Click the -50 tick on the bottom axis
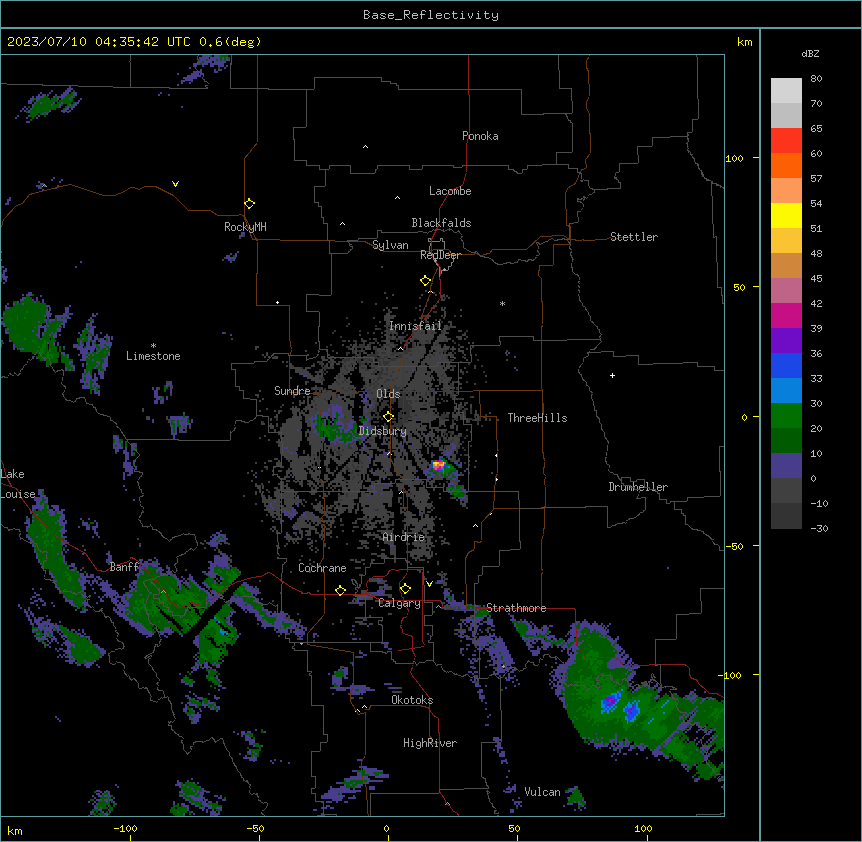The height and width of the screenshot is (842, 862). point(255,828)
